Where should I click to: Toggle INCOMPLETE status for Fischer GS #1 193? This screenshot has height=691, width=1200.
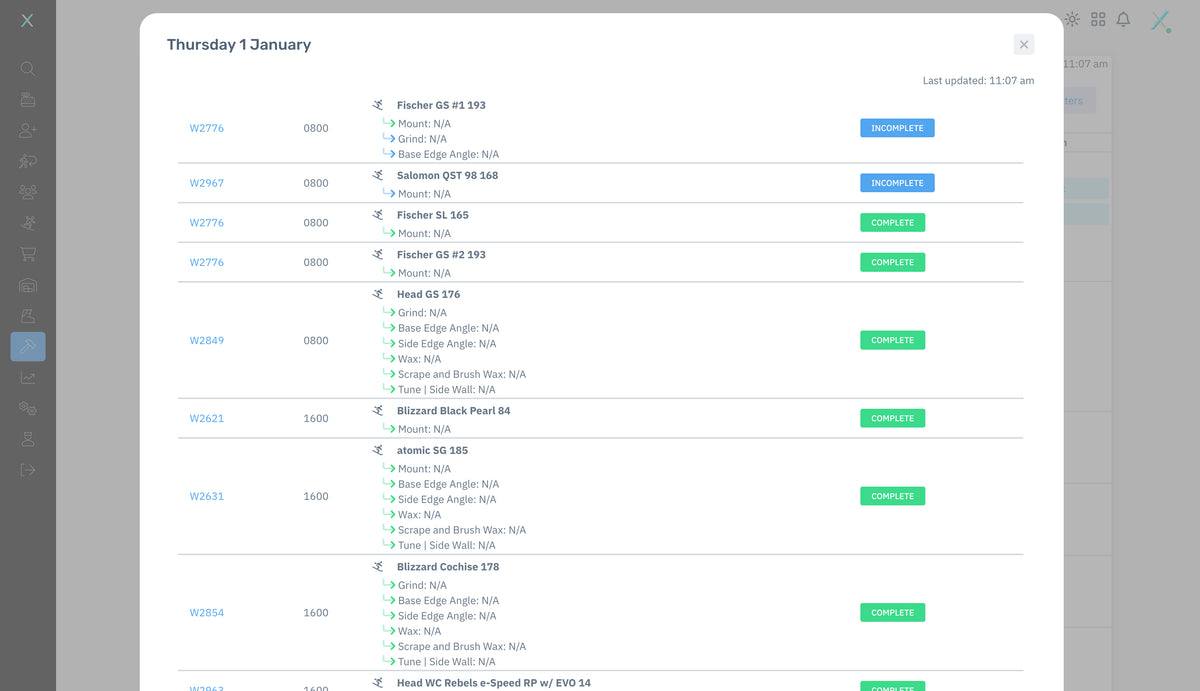coord(897,128)
